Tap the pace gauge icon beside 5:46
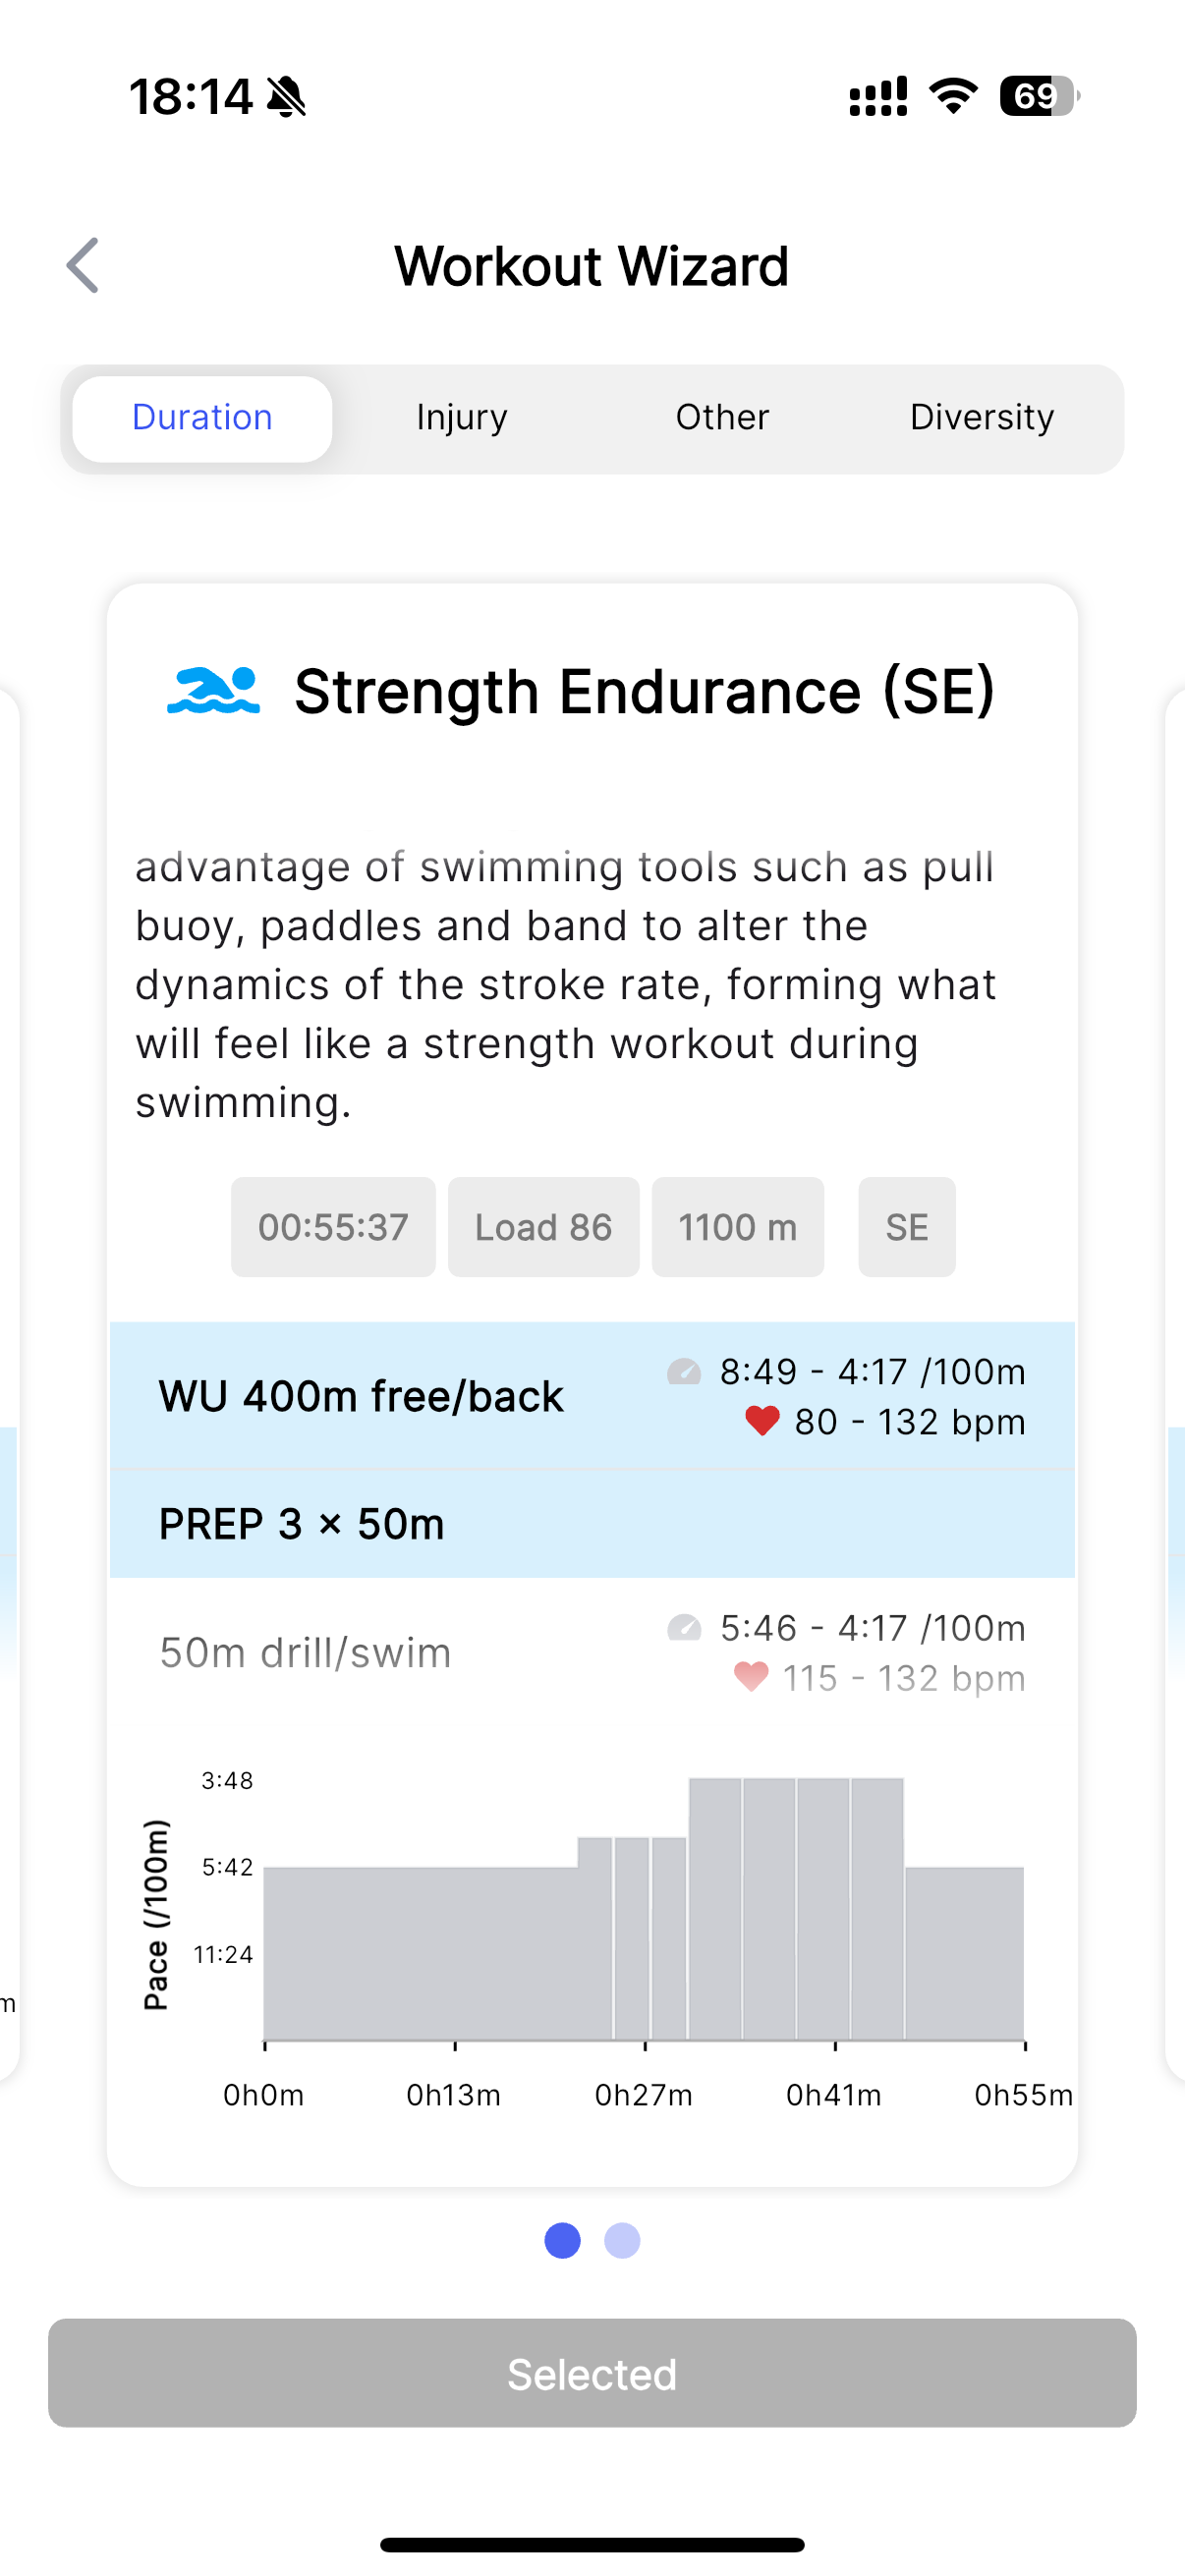This screenshot has height=2576, width=1185. coord(684,1627)
